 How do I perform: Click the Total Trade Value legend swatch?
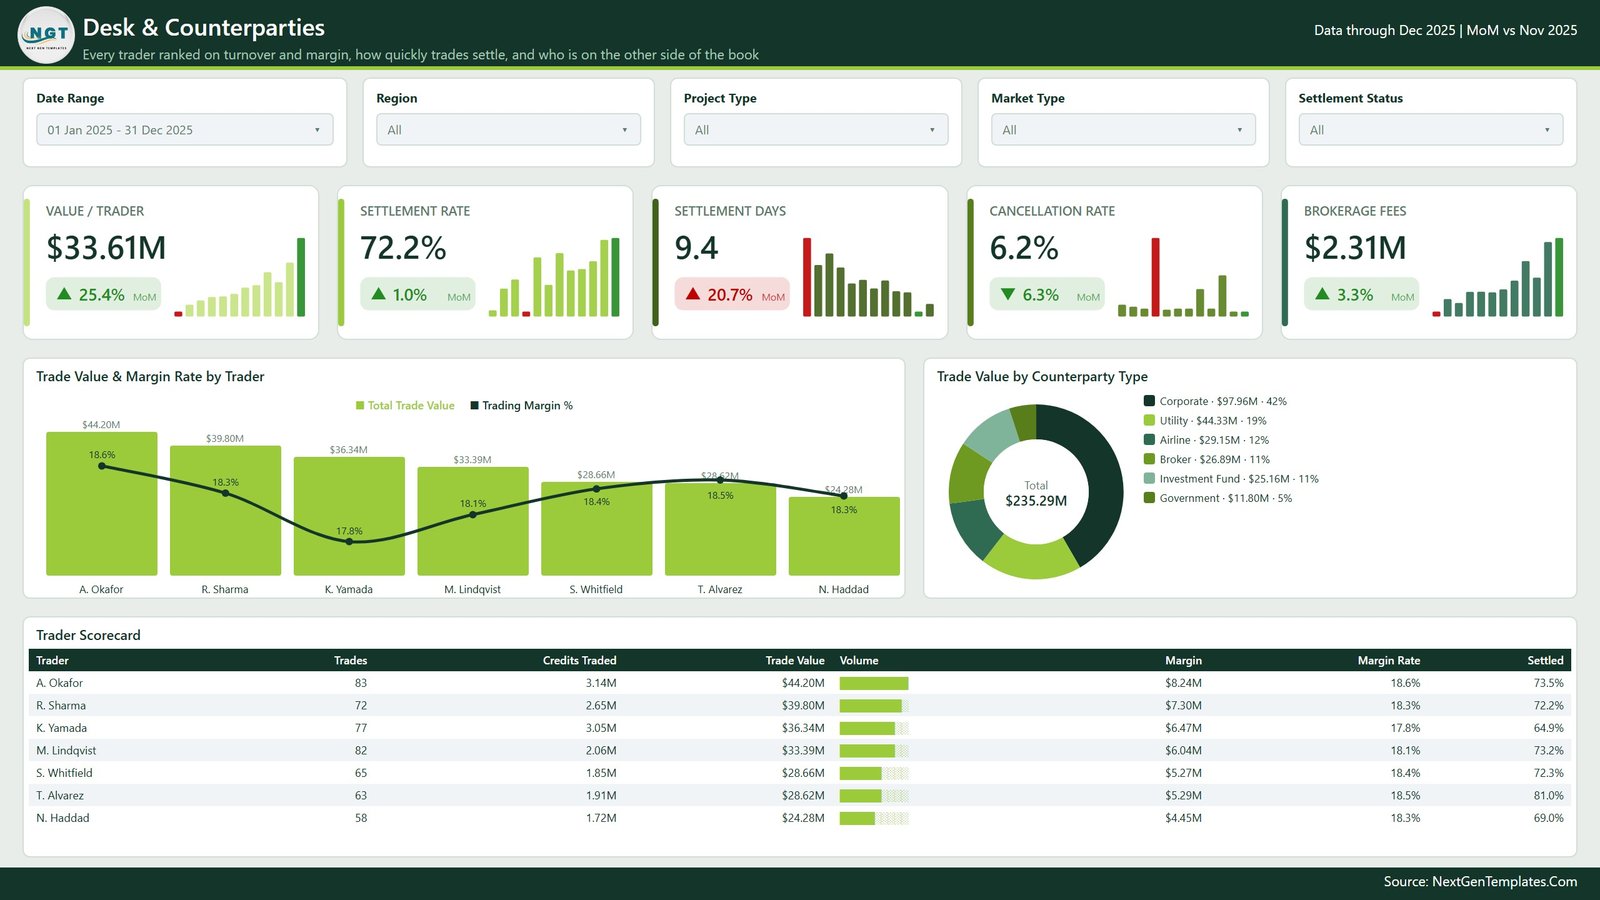[x=360, y=406]
